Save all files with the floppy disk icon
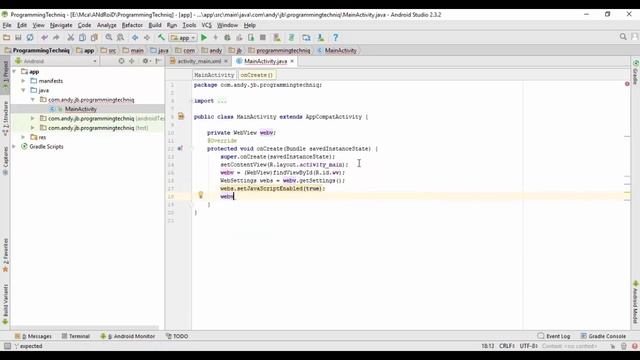This screenshot has width=640, height=360. coord(18,38)
